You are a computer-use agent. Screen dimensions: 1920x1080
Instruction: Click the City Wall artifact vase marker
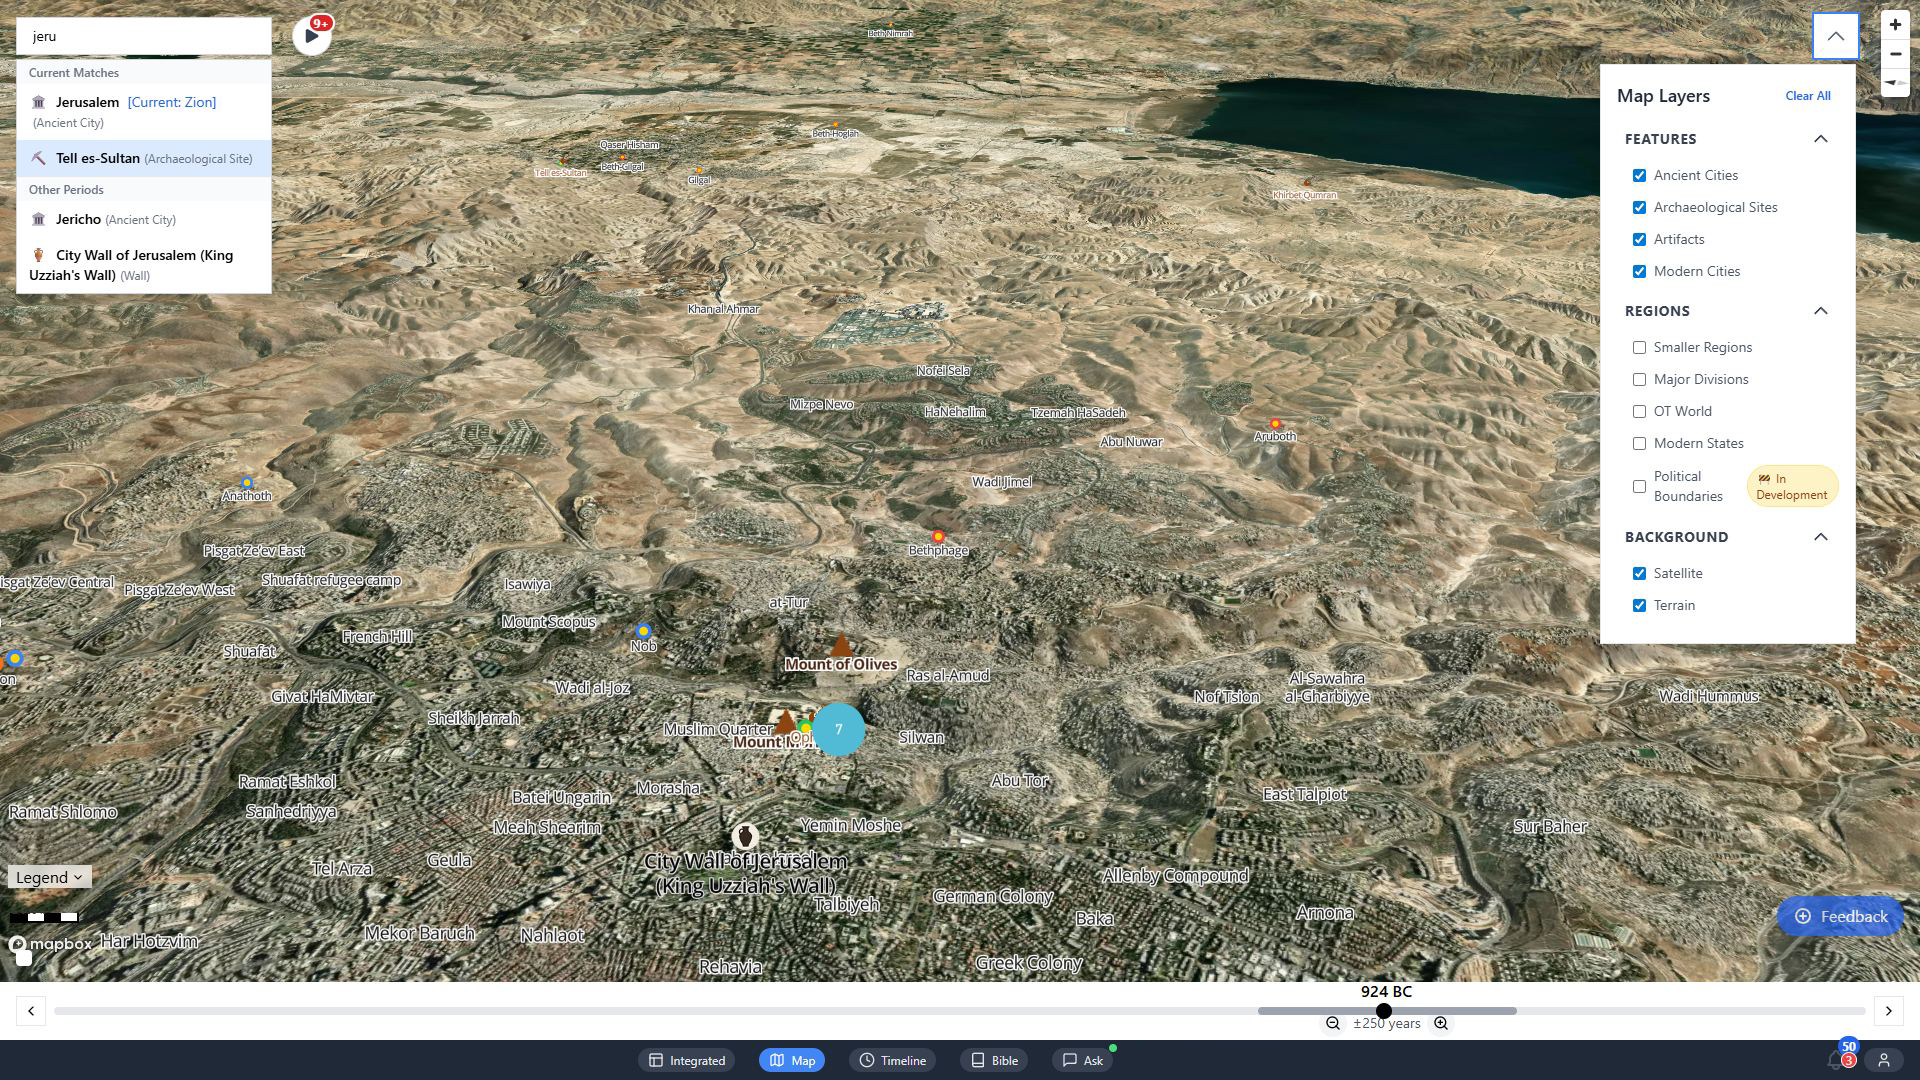tap(744, 836)
